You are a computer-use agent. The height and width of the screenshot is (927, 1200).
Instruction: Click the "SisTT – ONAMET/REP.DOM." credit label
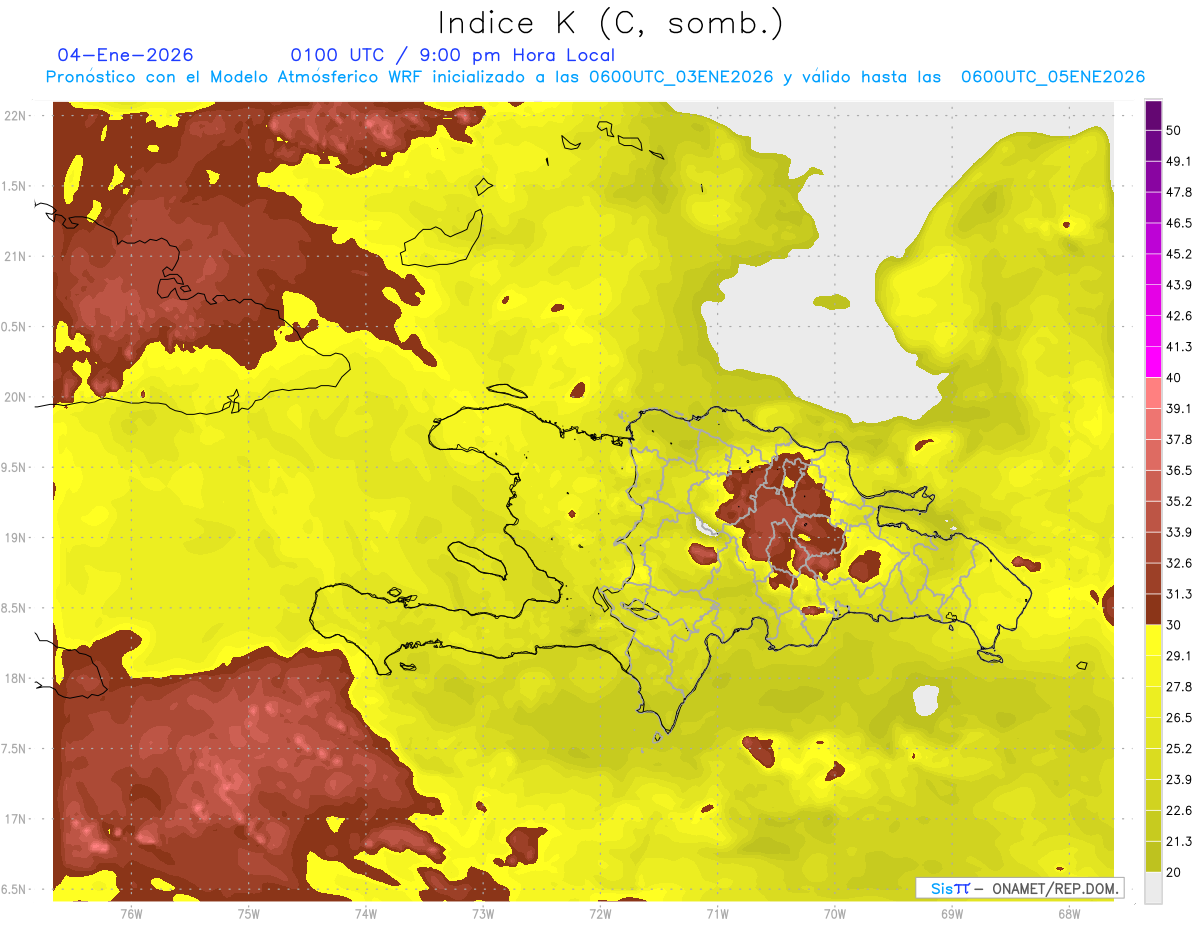(1020, 888)
